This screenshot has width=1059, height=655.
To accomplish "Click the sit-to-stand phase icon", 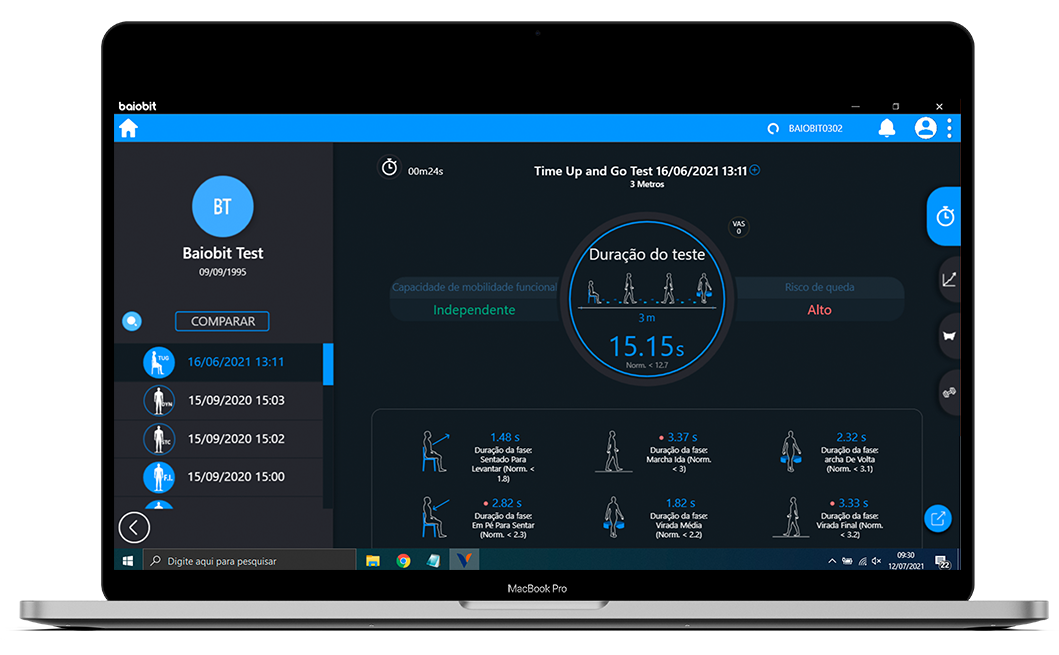I will coord(434,451).
